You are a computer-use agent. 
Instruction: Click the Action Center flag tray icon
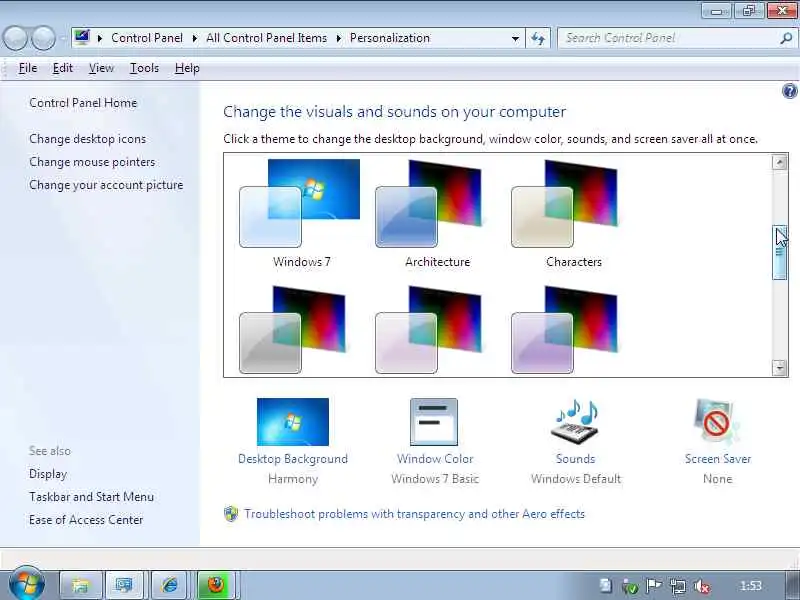654,587
